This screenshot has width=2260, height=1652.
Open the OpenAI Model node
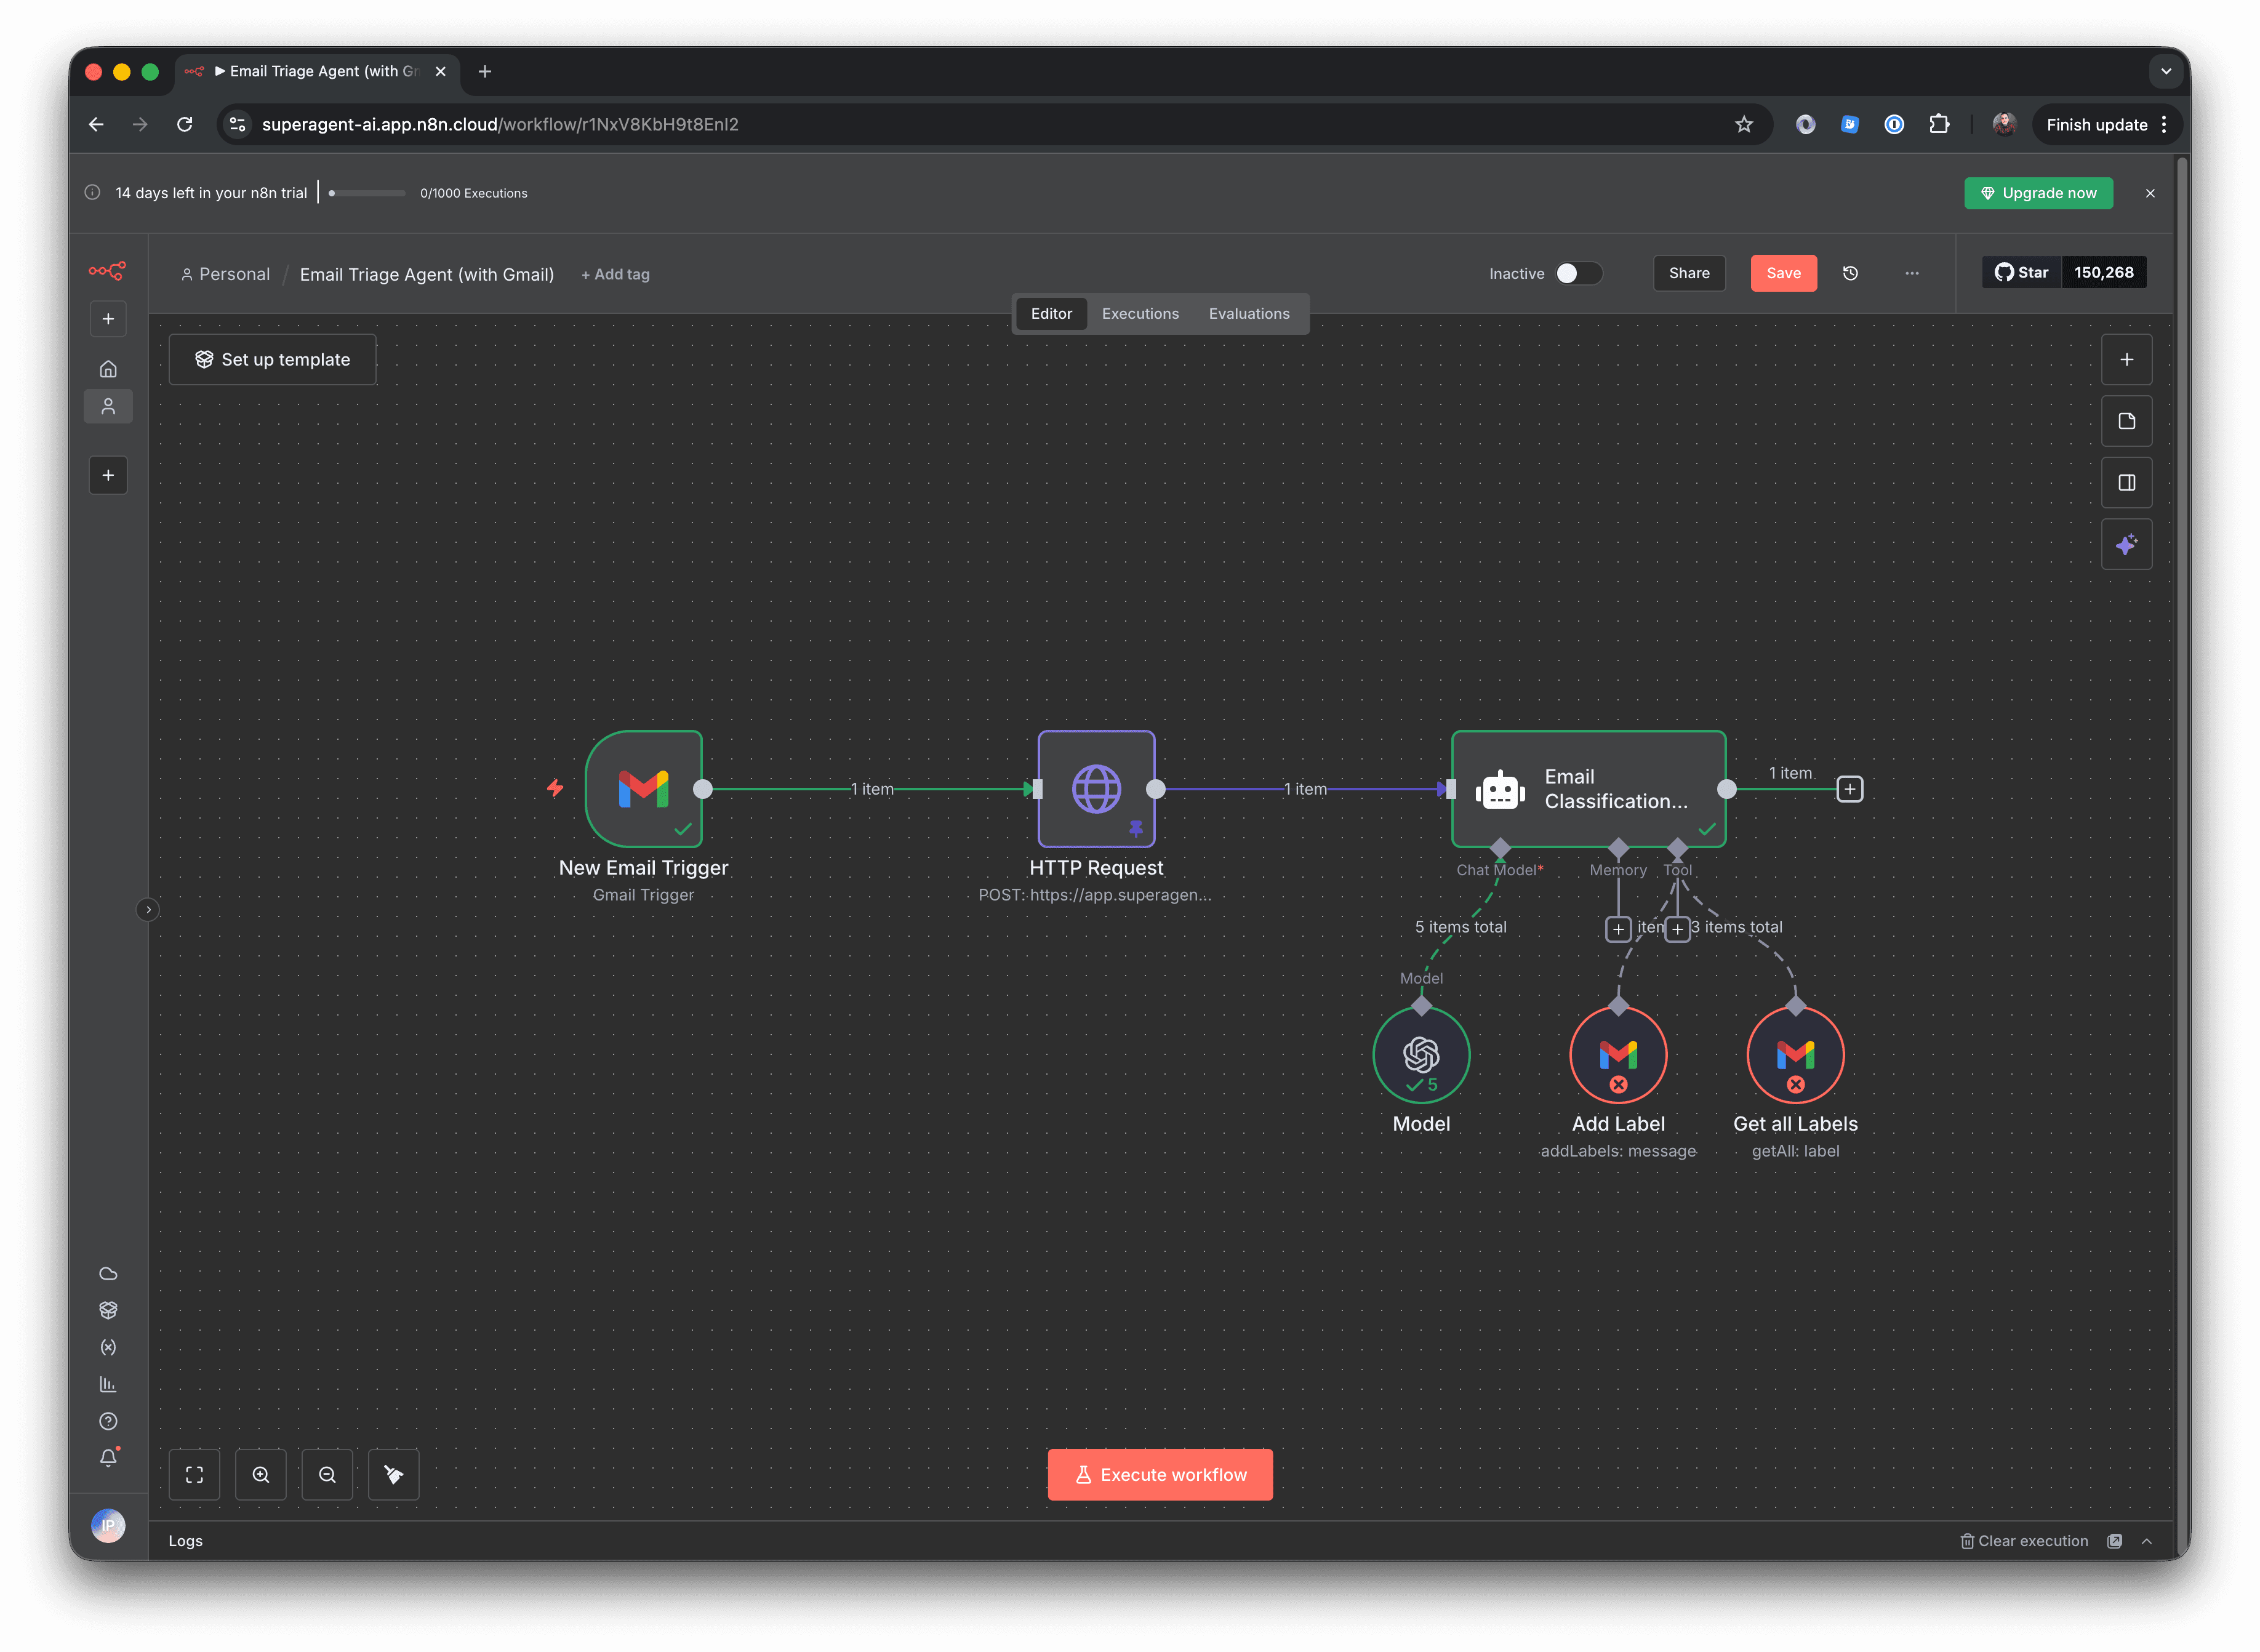pos(1421,1054)
